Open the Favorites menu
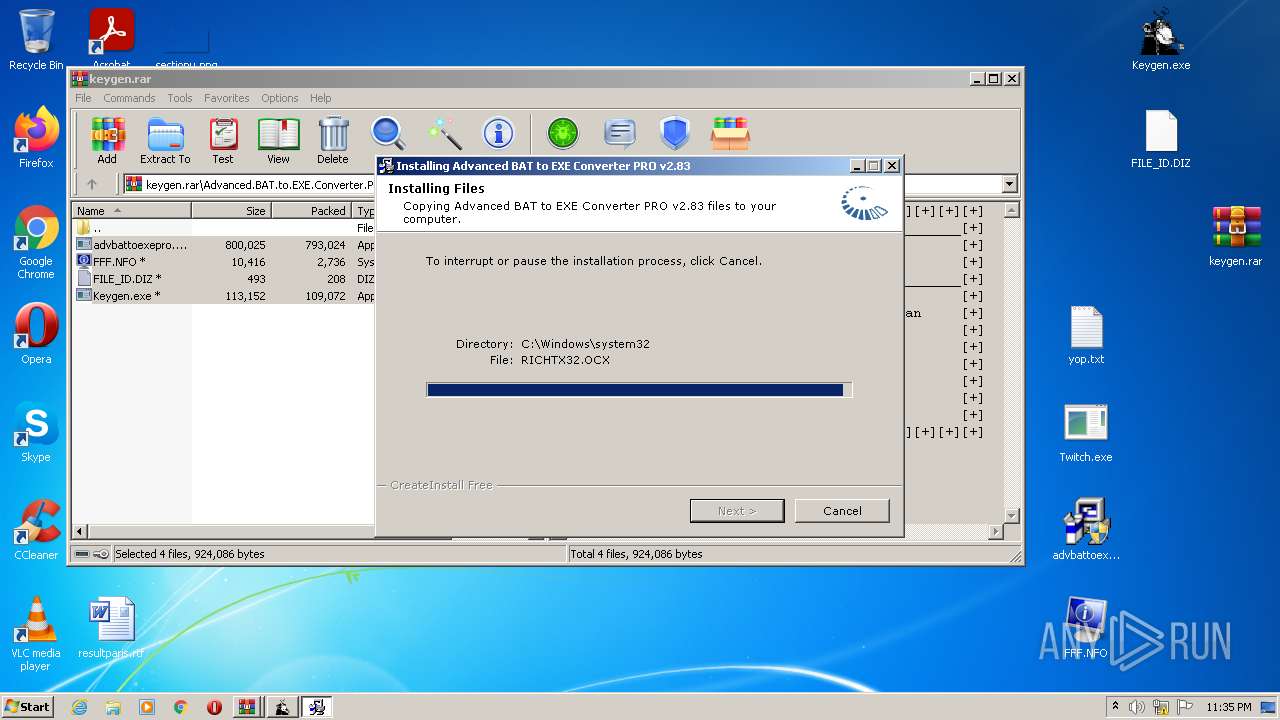 pos(227,98)
